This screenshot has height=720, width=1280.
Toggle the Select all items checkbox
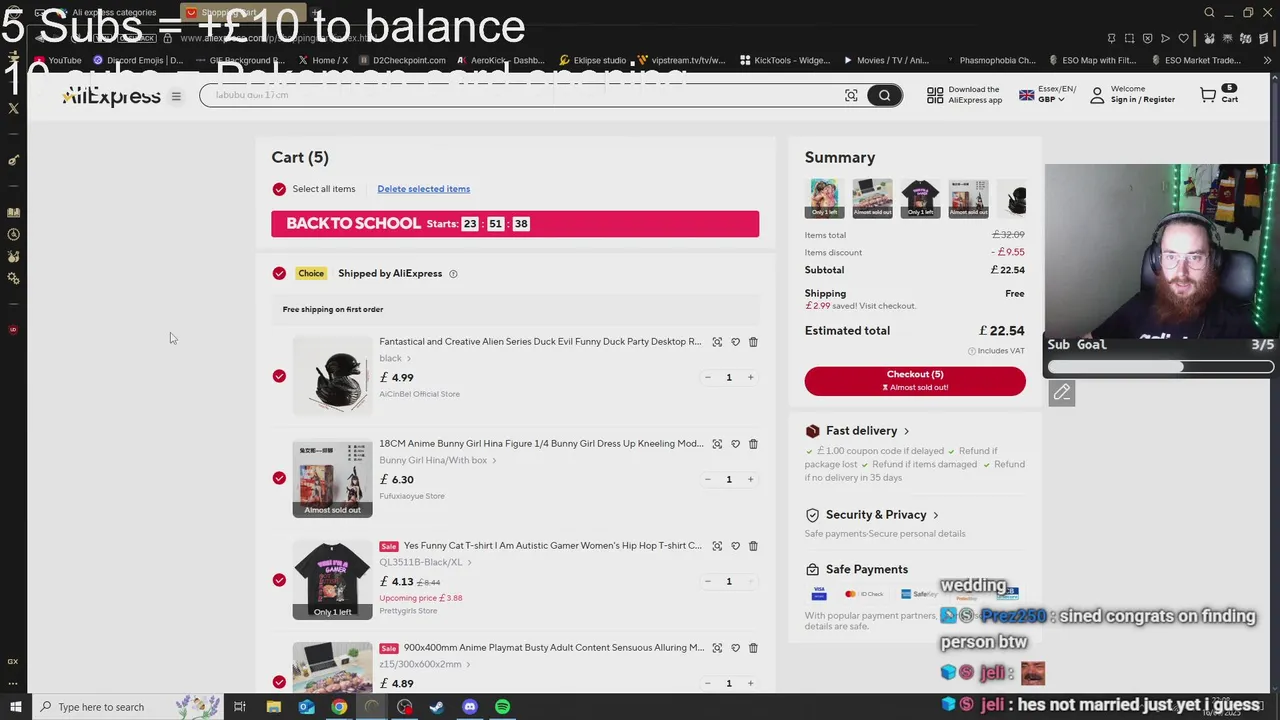point(279,189)
